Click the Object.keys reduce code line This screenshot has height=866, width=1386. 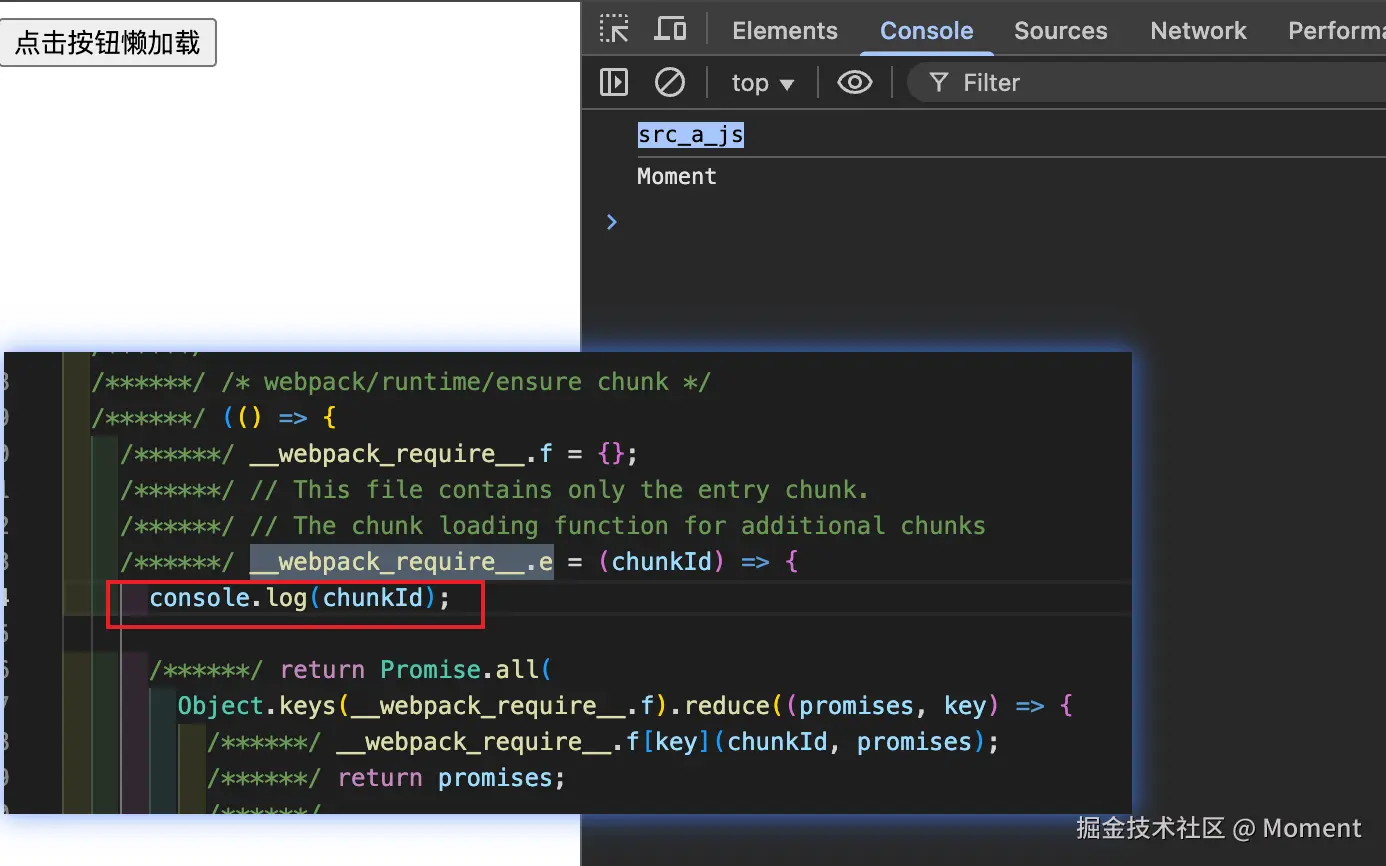[625, 706]
